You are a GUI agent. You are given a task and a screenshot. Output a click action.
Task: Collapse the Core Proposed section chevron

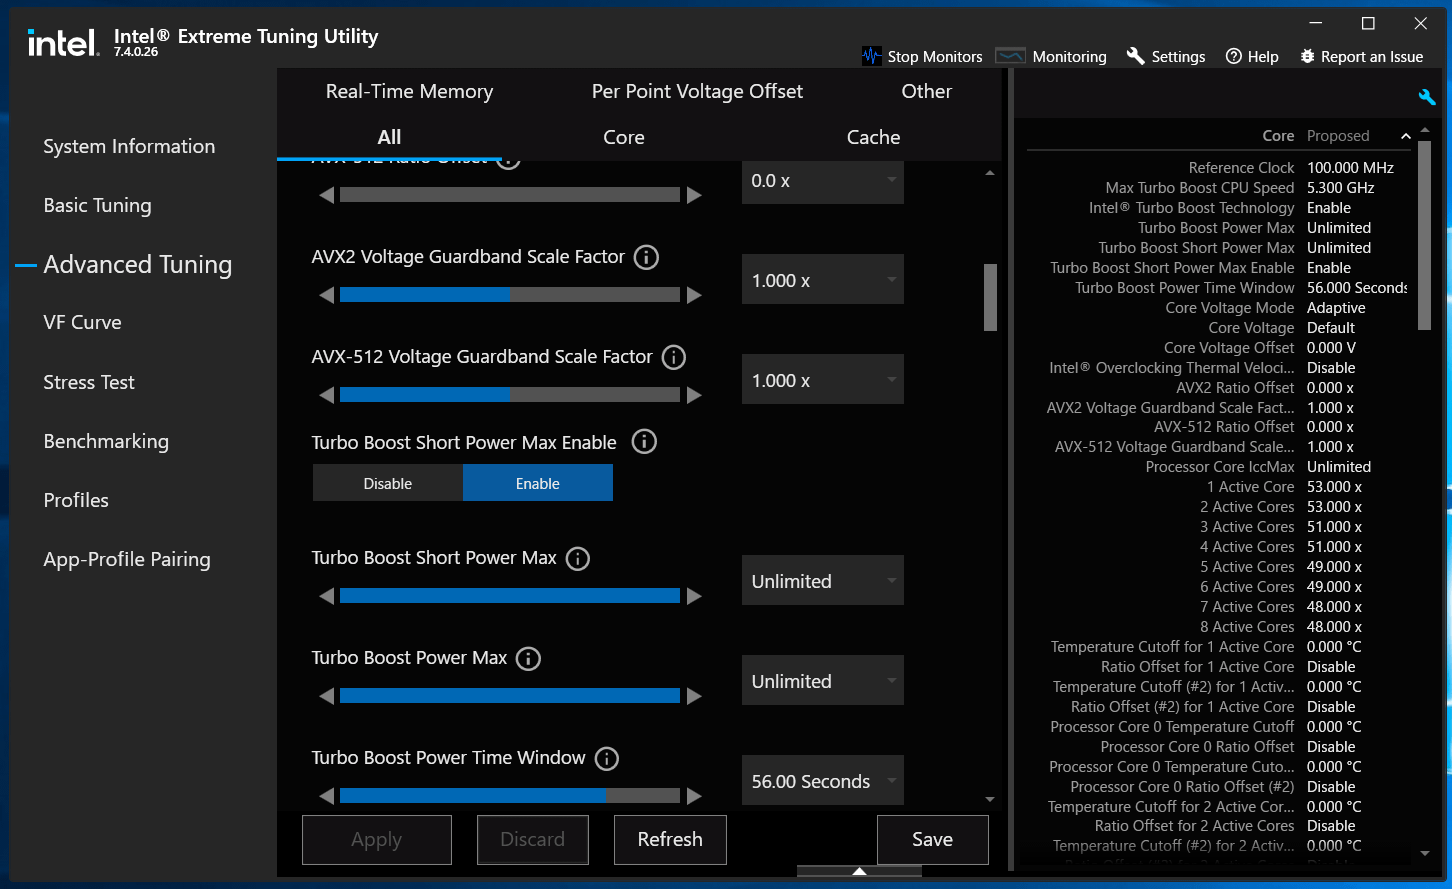click(x=1405, y=136)
